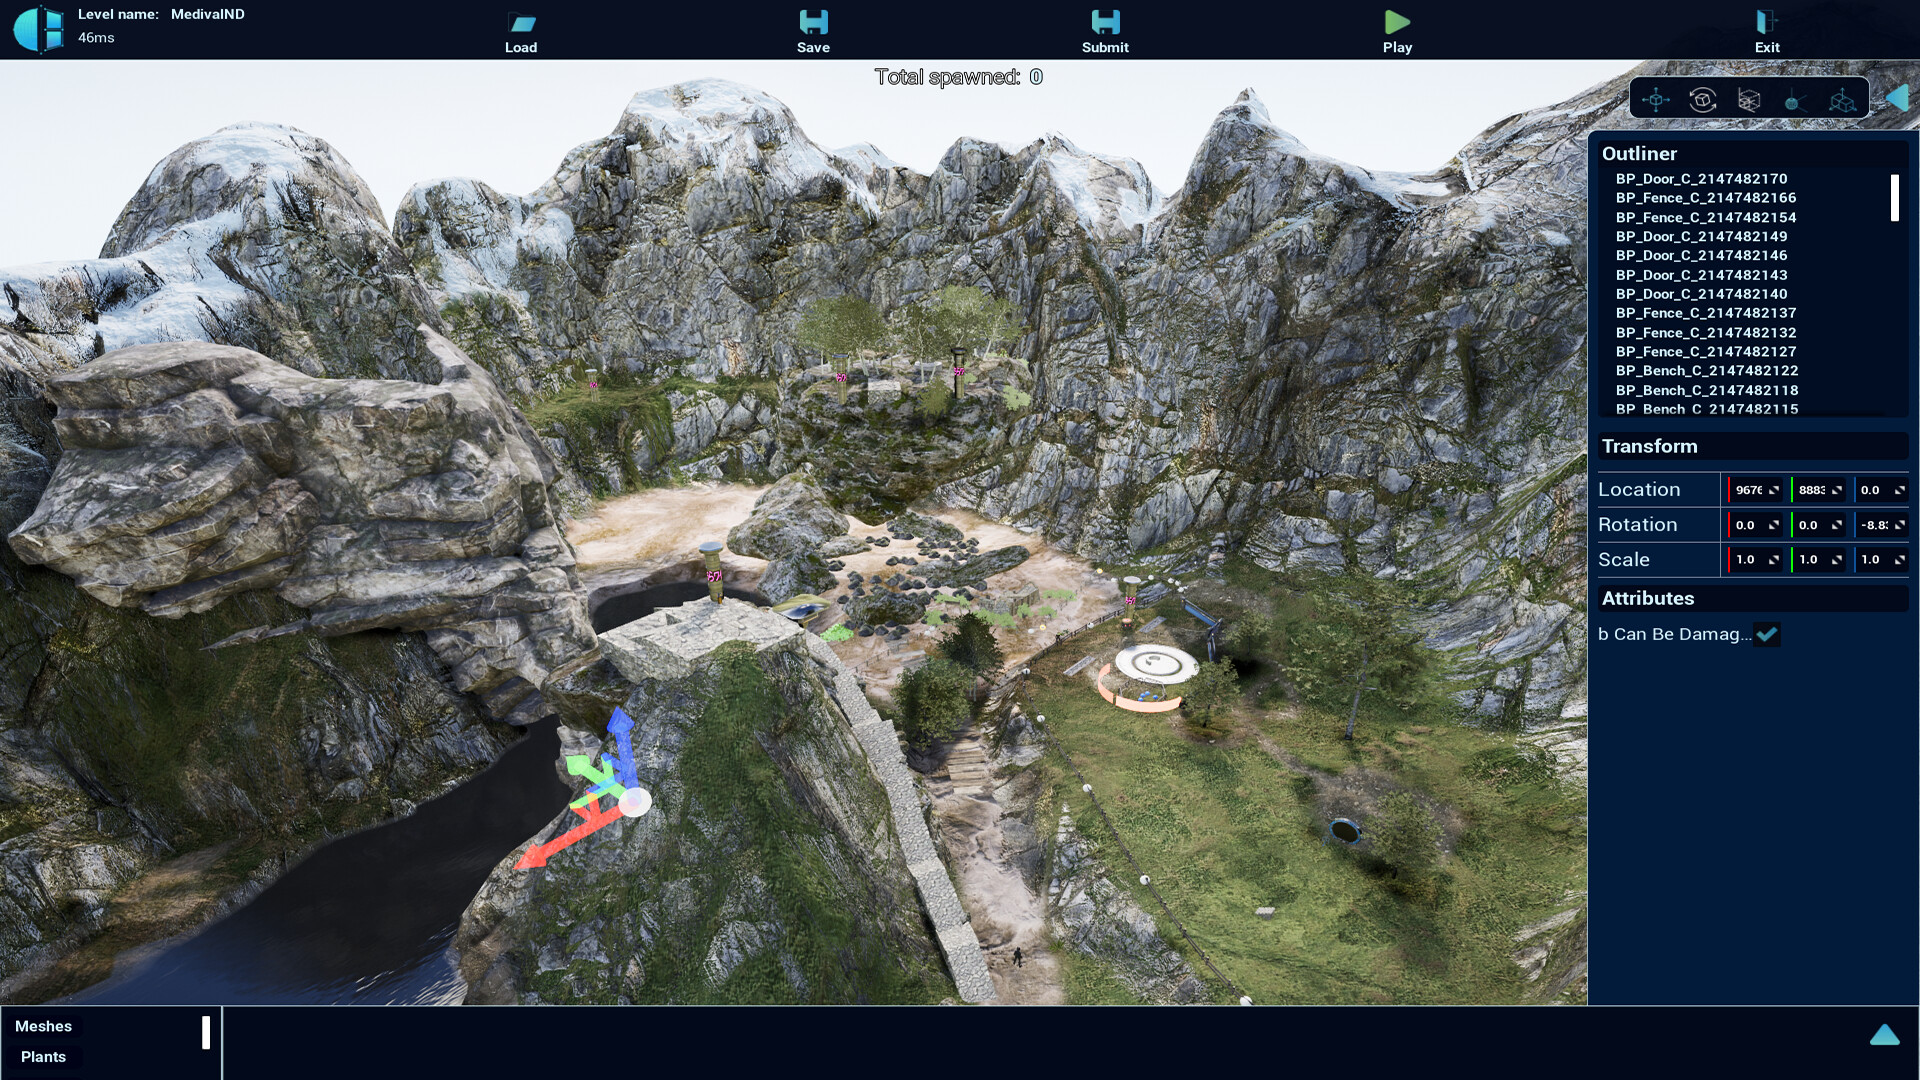
Task: Click the Load button to open level
Action: coord(521,32)
